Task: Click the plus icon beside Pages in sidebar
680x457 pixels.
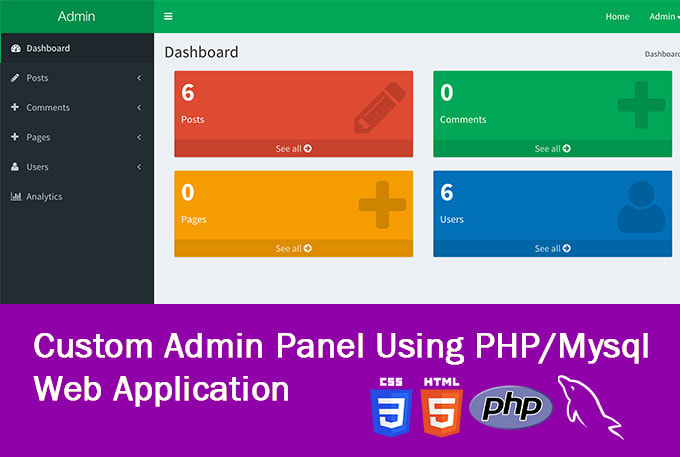Action: [x=15, y=137]
